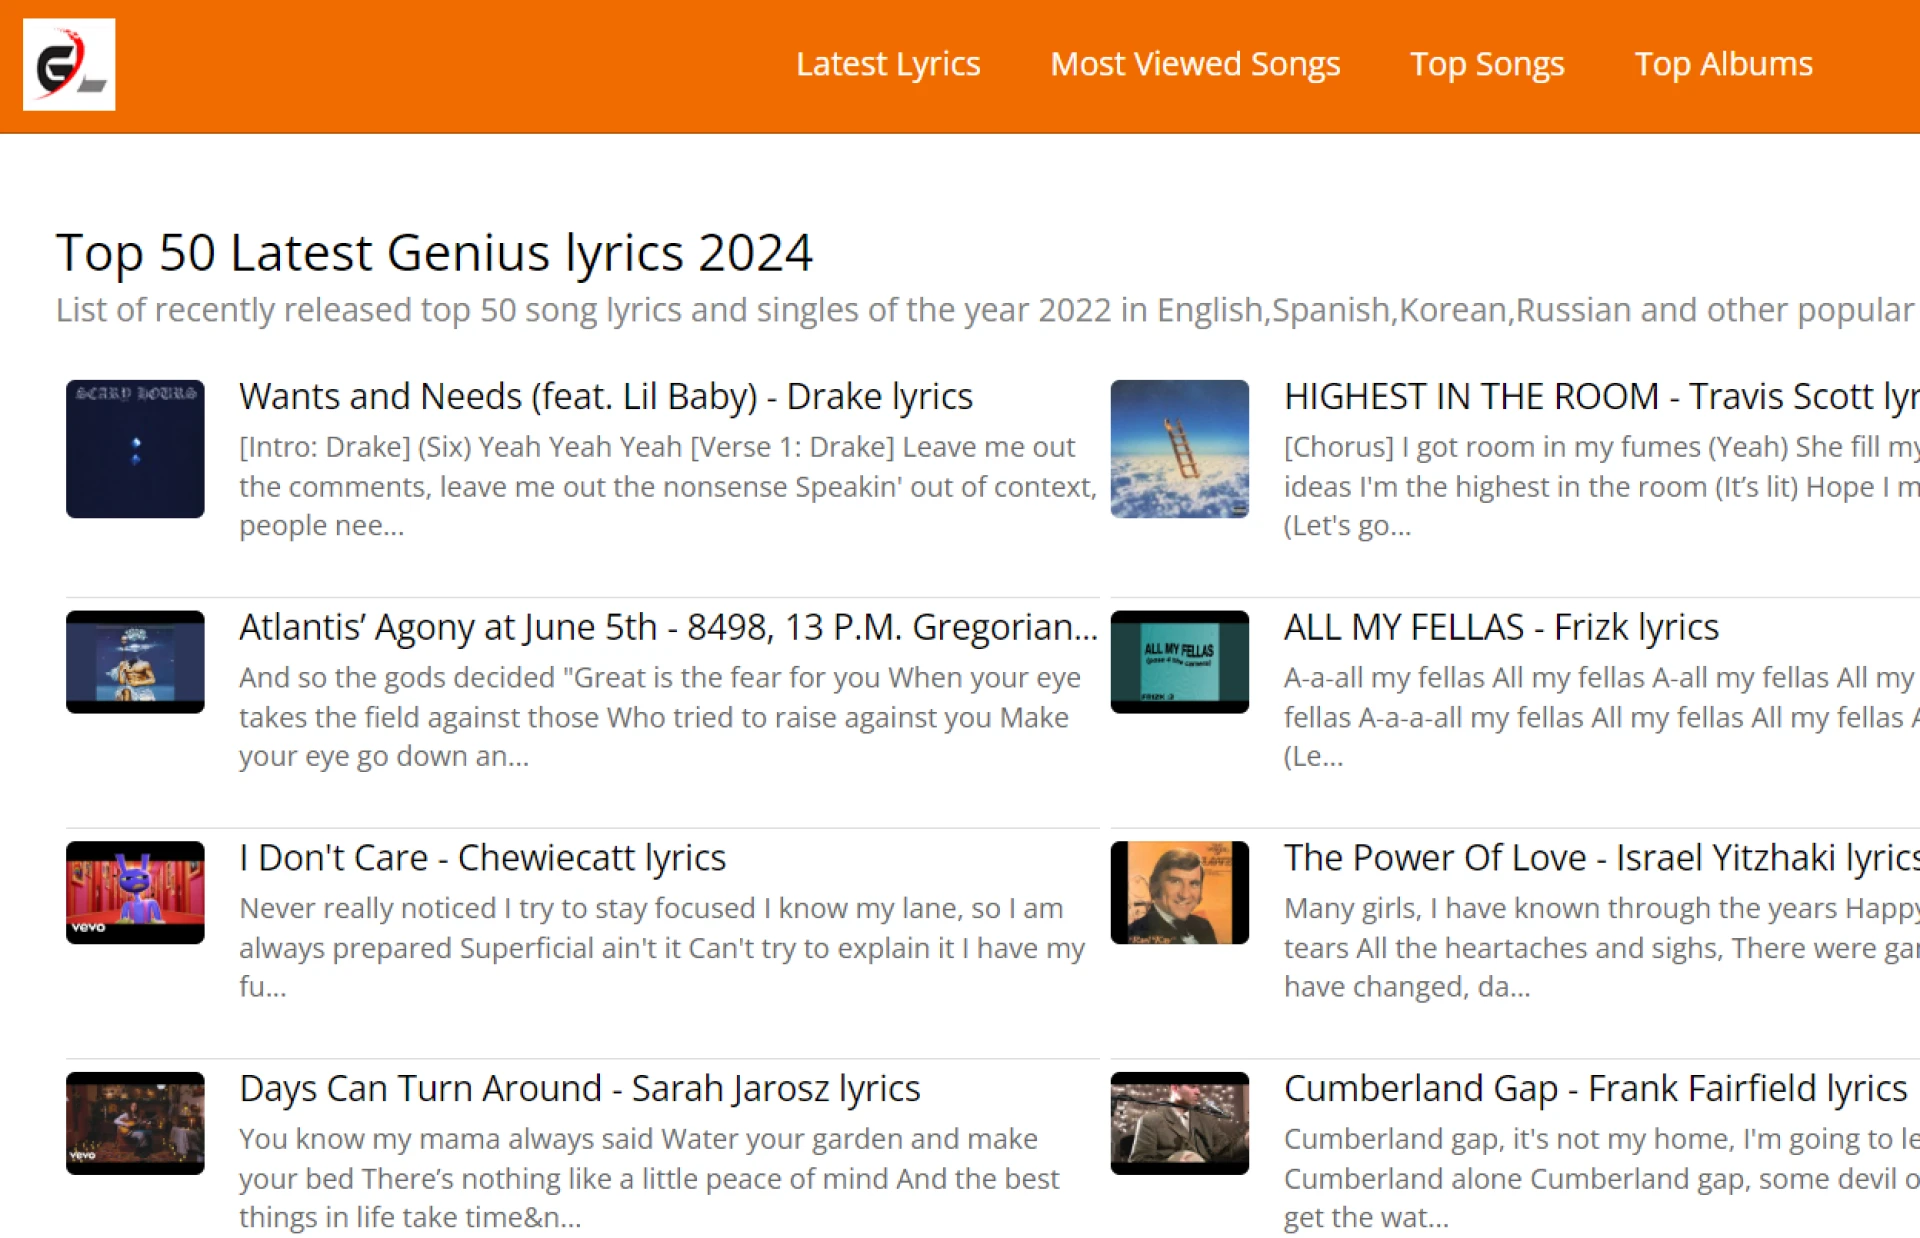
Task: Click the Sarah Jarosz video thumbnail
Action: coord(135,1123)
